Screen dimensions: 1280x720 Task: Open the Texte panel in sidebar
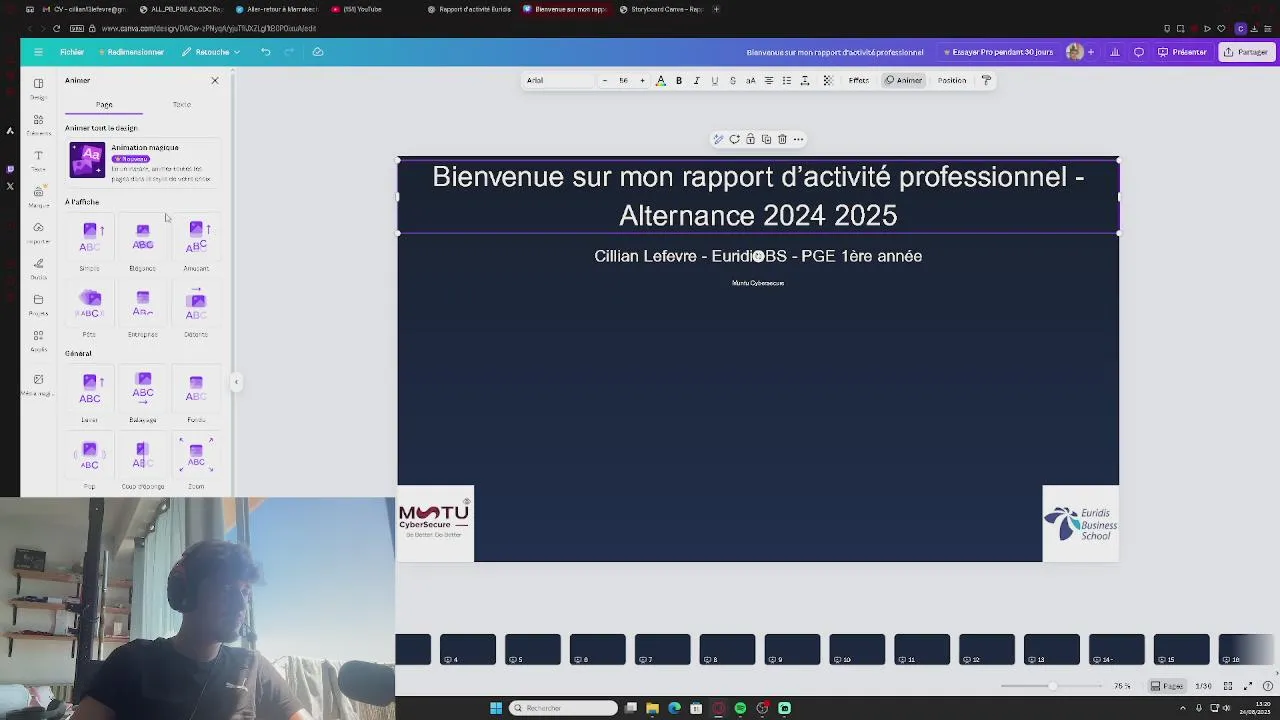coord(38,160)
